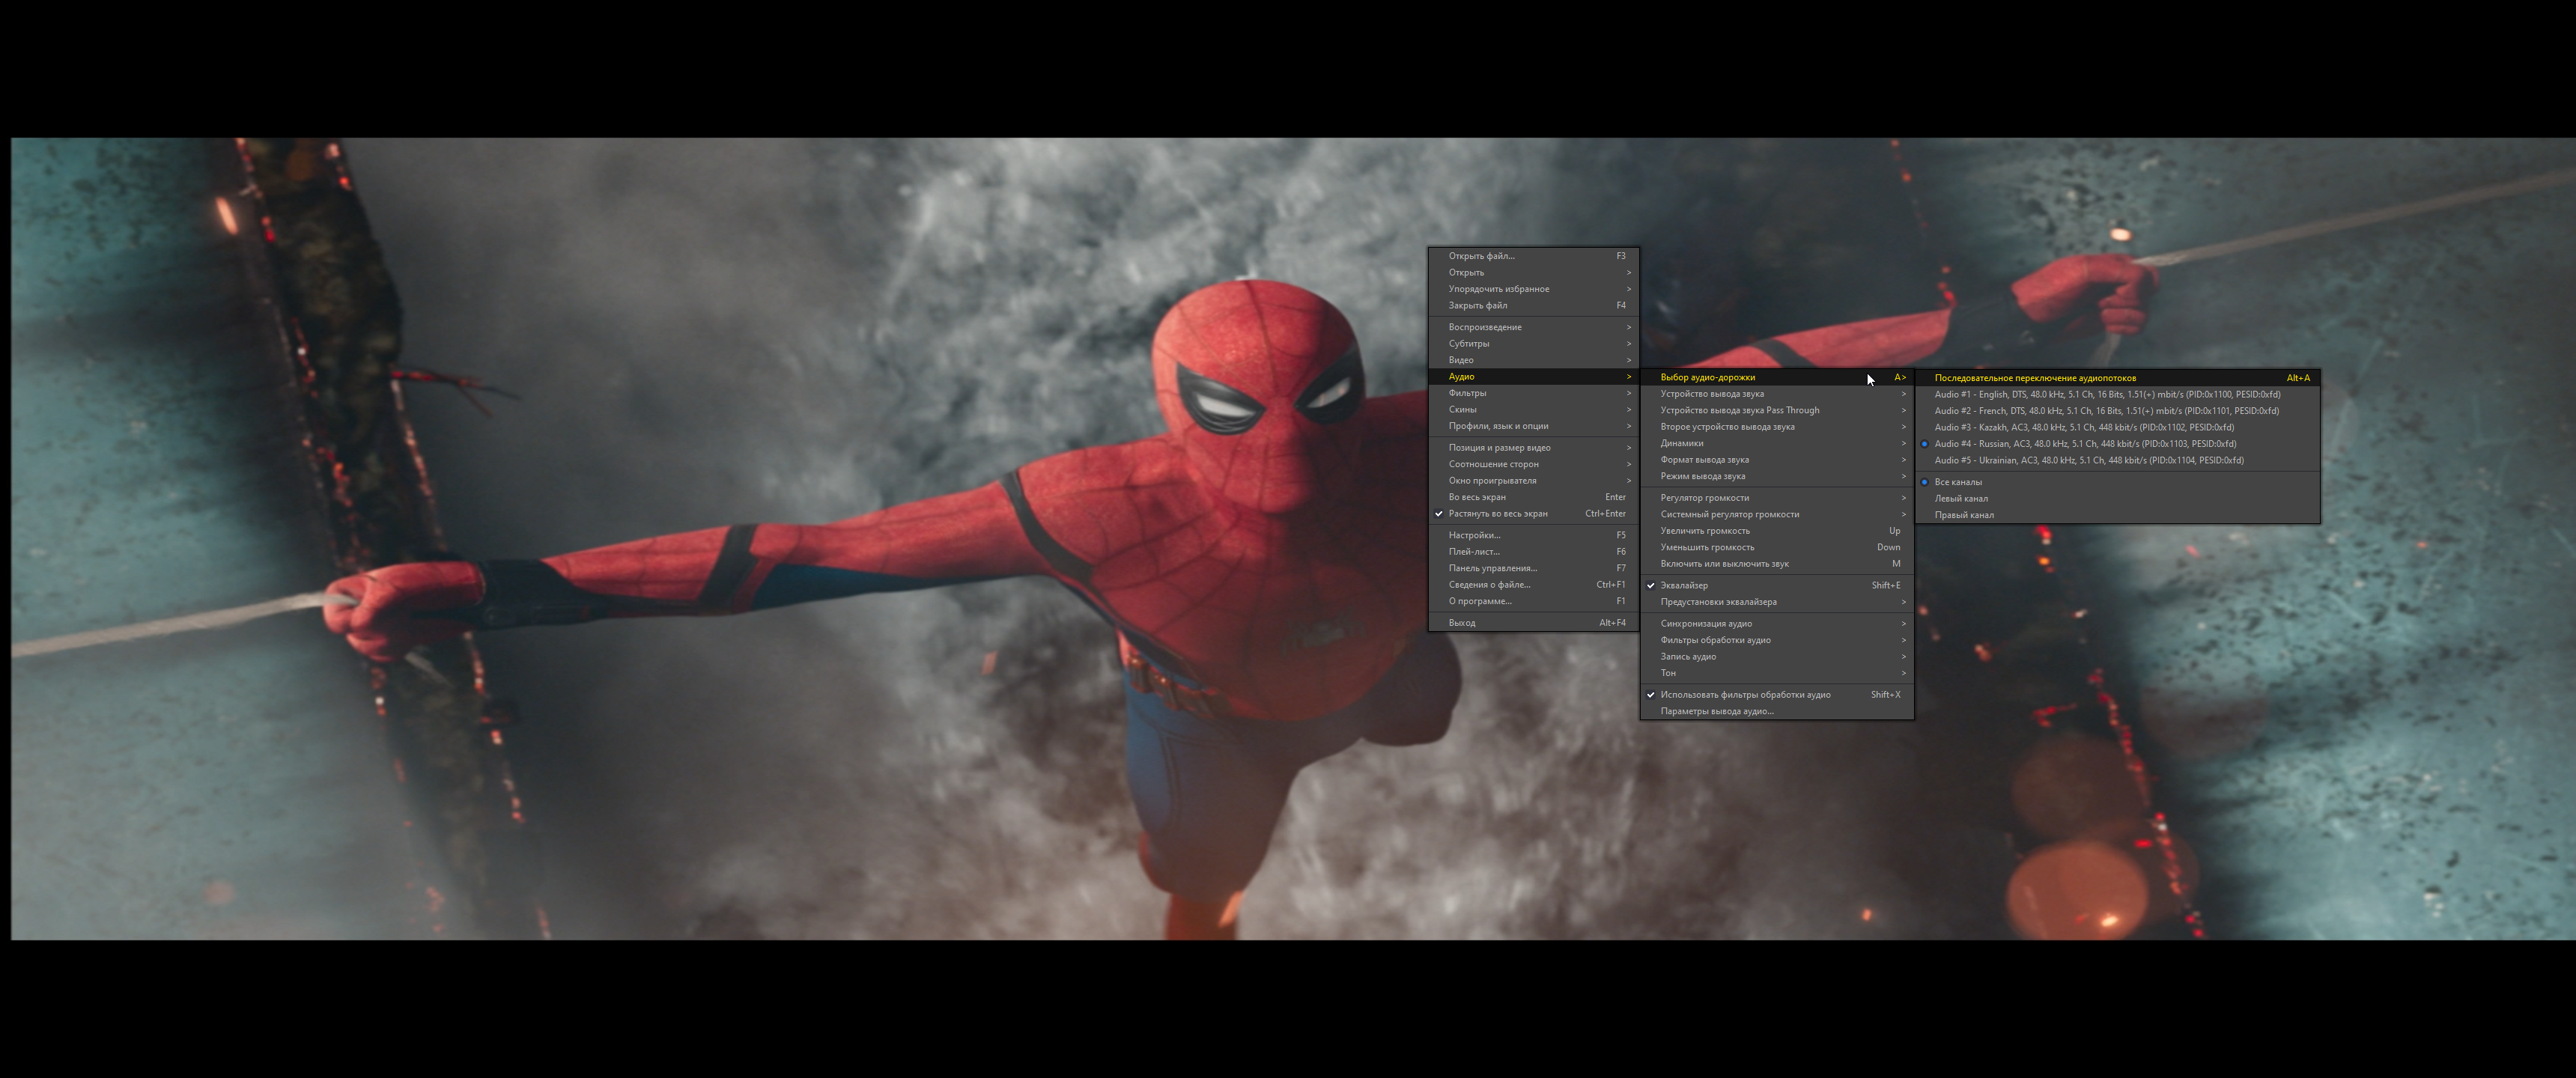Screen dimensions: 2576x1078
Task: Expand 'Предустановки эквалайзера' submenu
Action: click(1718, 602)
